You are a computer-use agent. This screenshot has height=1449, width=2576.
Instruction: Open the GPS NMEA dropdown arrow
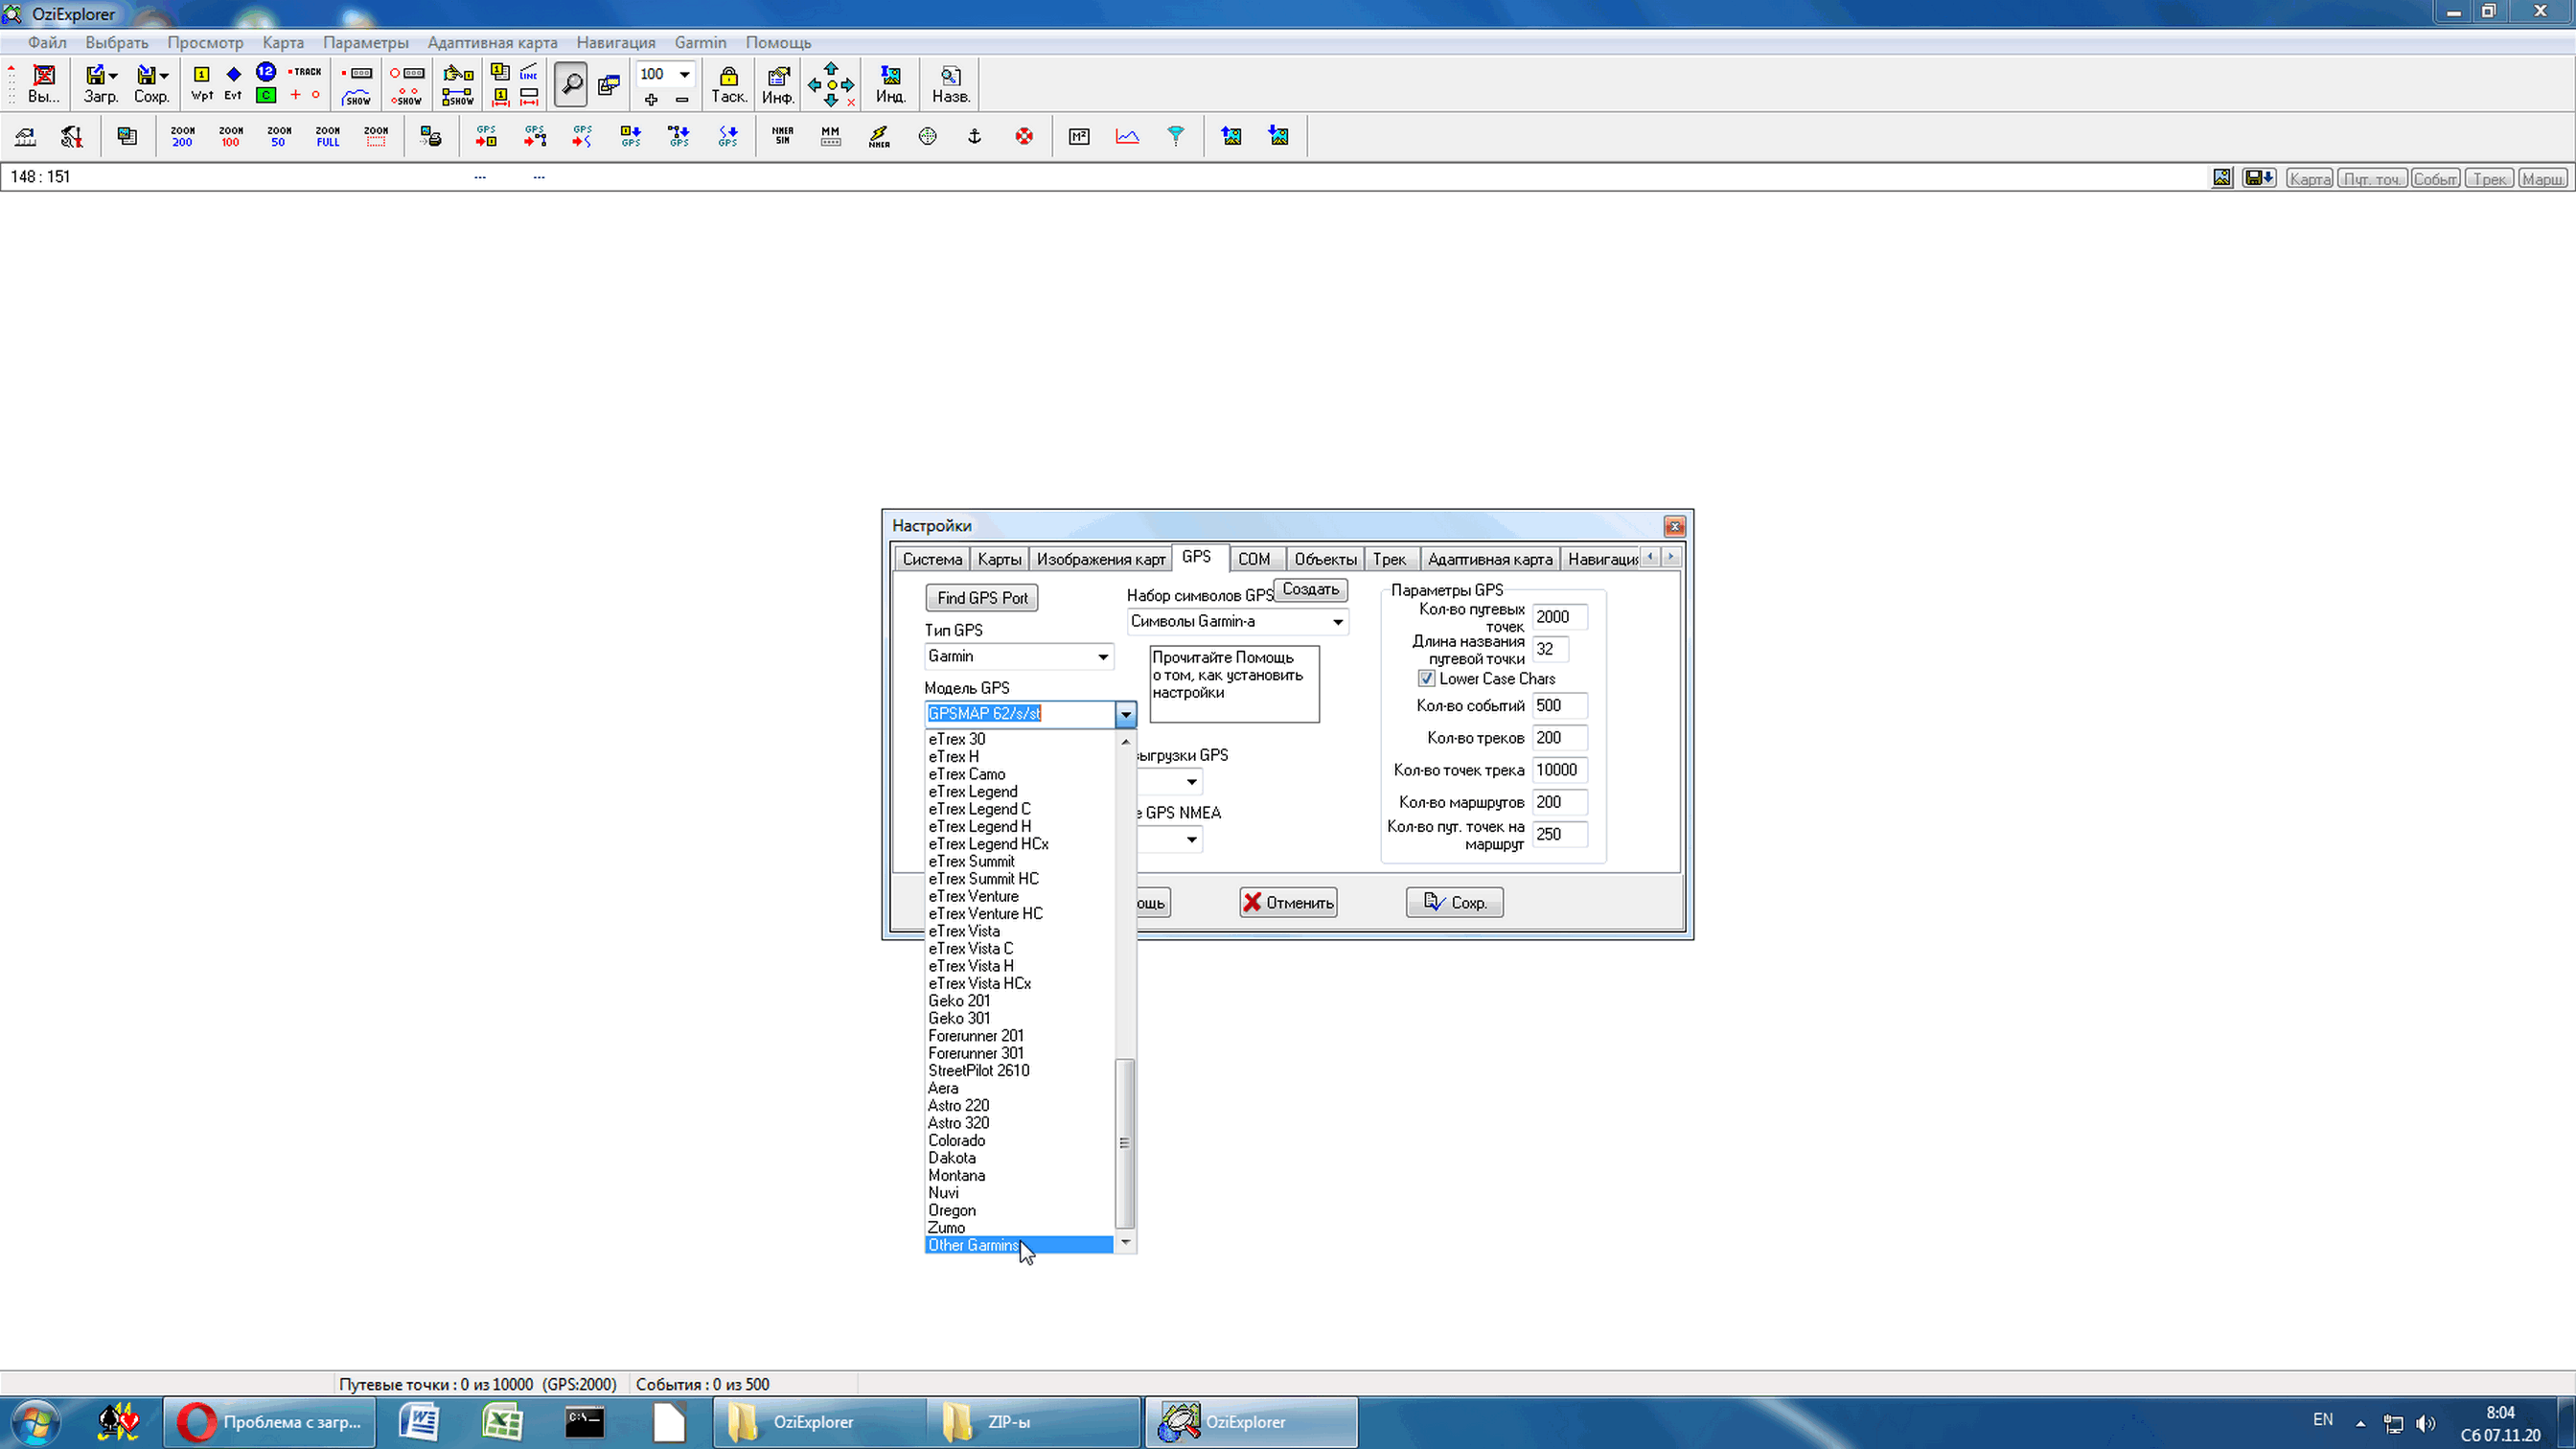pos(1191,840)
